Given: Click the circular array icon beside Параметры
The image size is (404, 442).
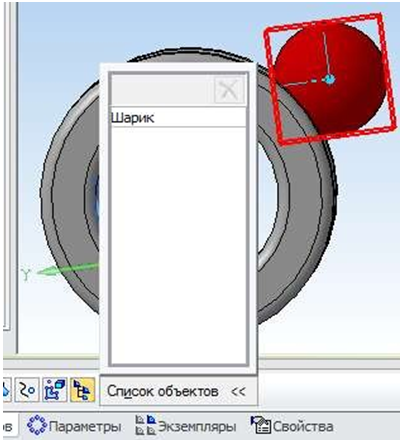Looking at the screenshot, I should pyautogui.click(x=37, y=425).
